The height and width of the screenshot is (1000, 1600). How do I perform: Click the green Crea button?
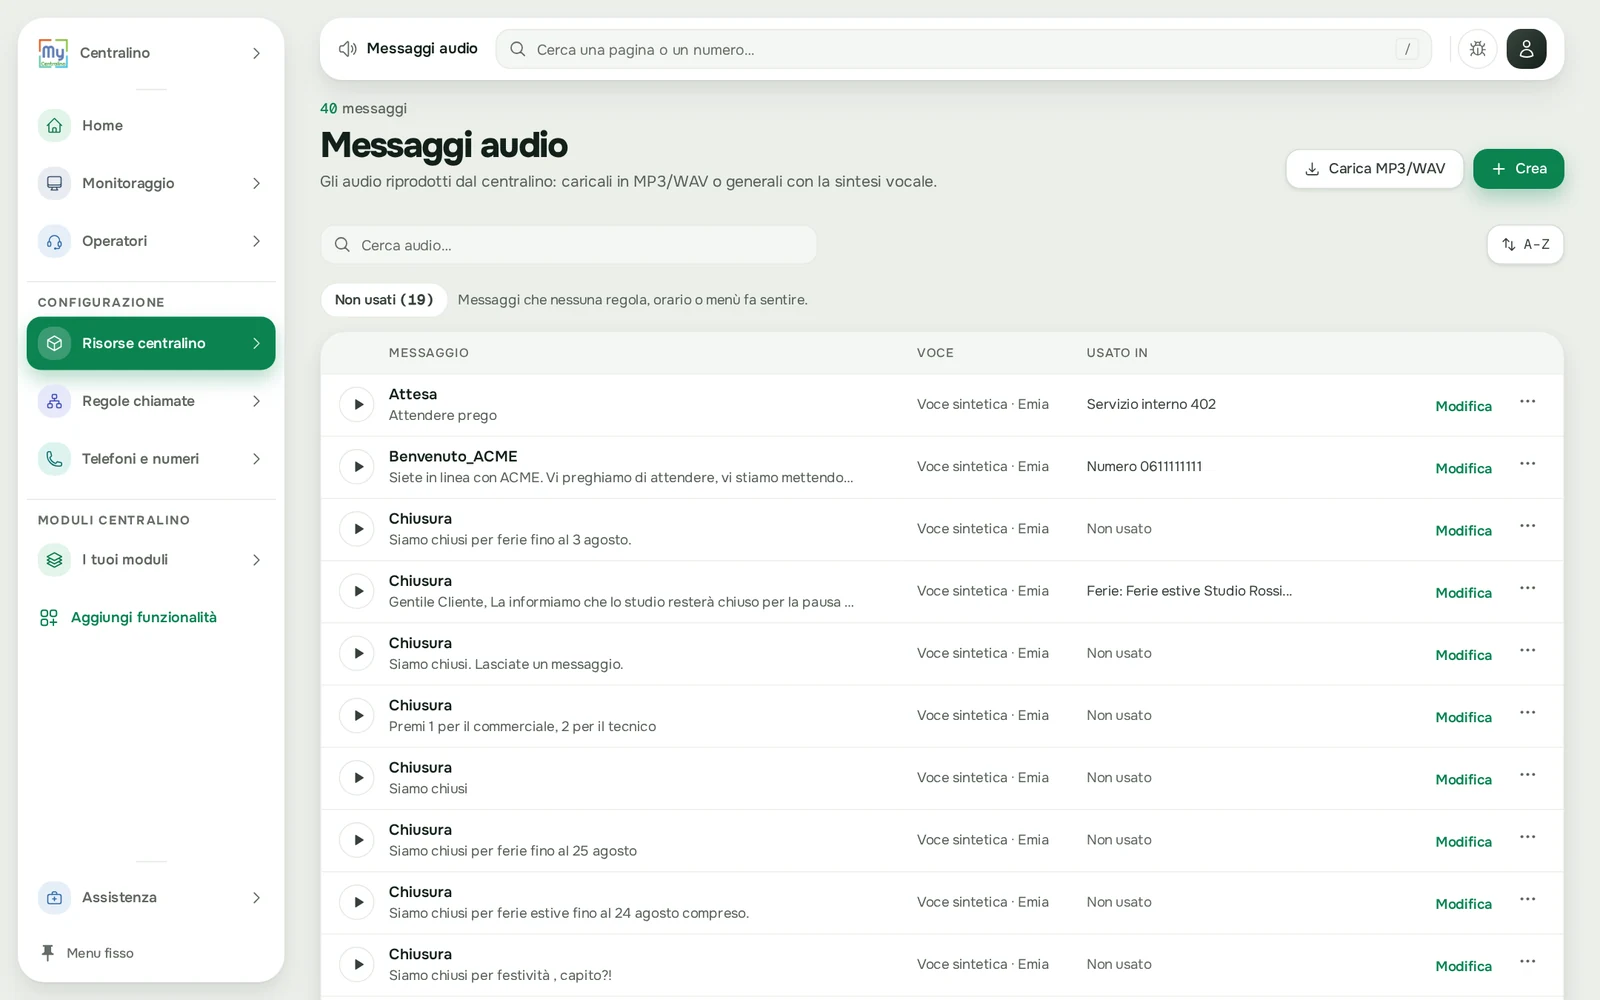pyautogui.click(x=1518, y=169)
